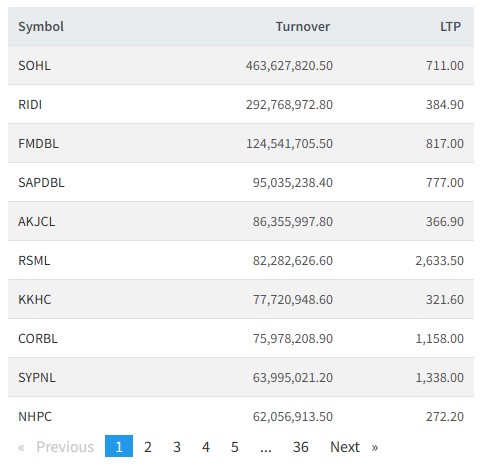Sort by the Turnover column header
The width and height of the screenshot is (489, 471).
[303, 27]
